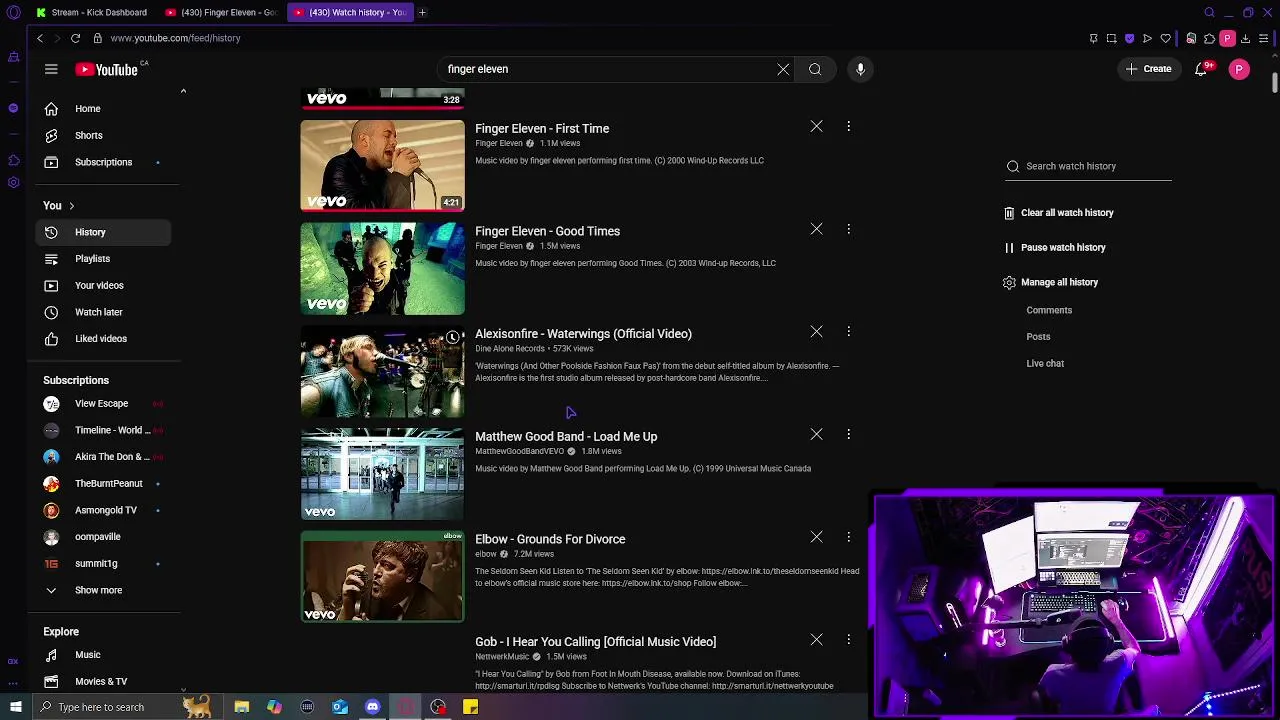Open Your videos in the sidebar

coord(104,285)
